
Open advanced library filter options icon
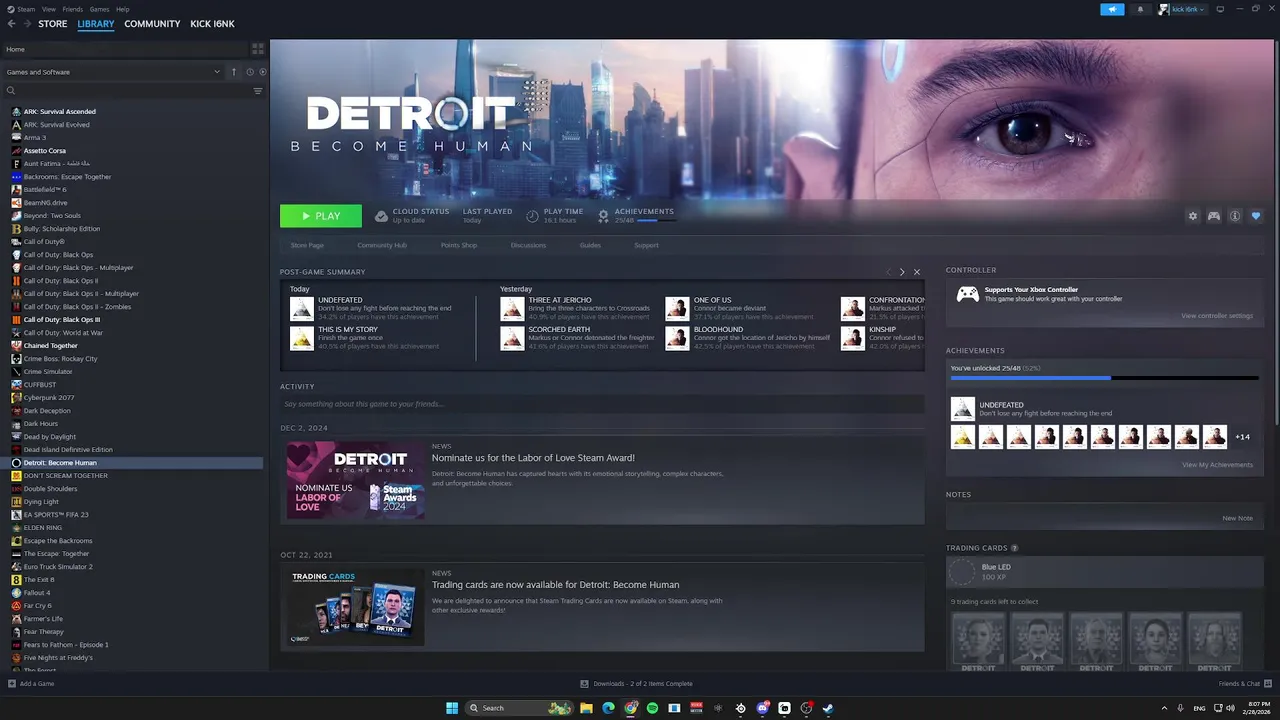[257, 91]
